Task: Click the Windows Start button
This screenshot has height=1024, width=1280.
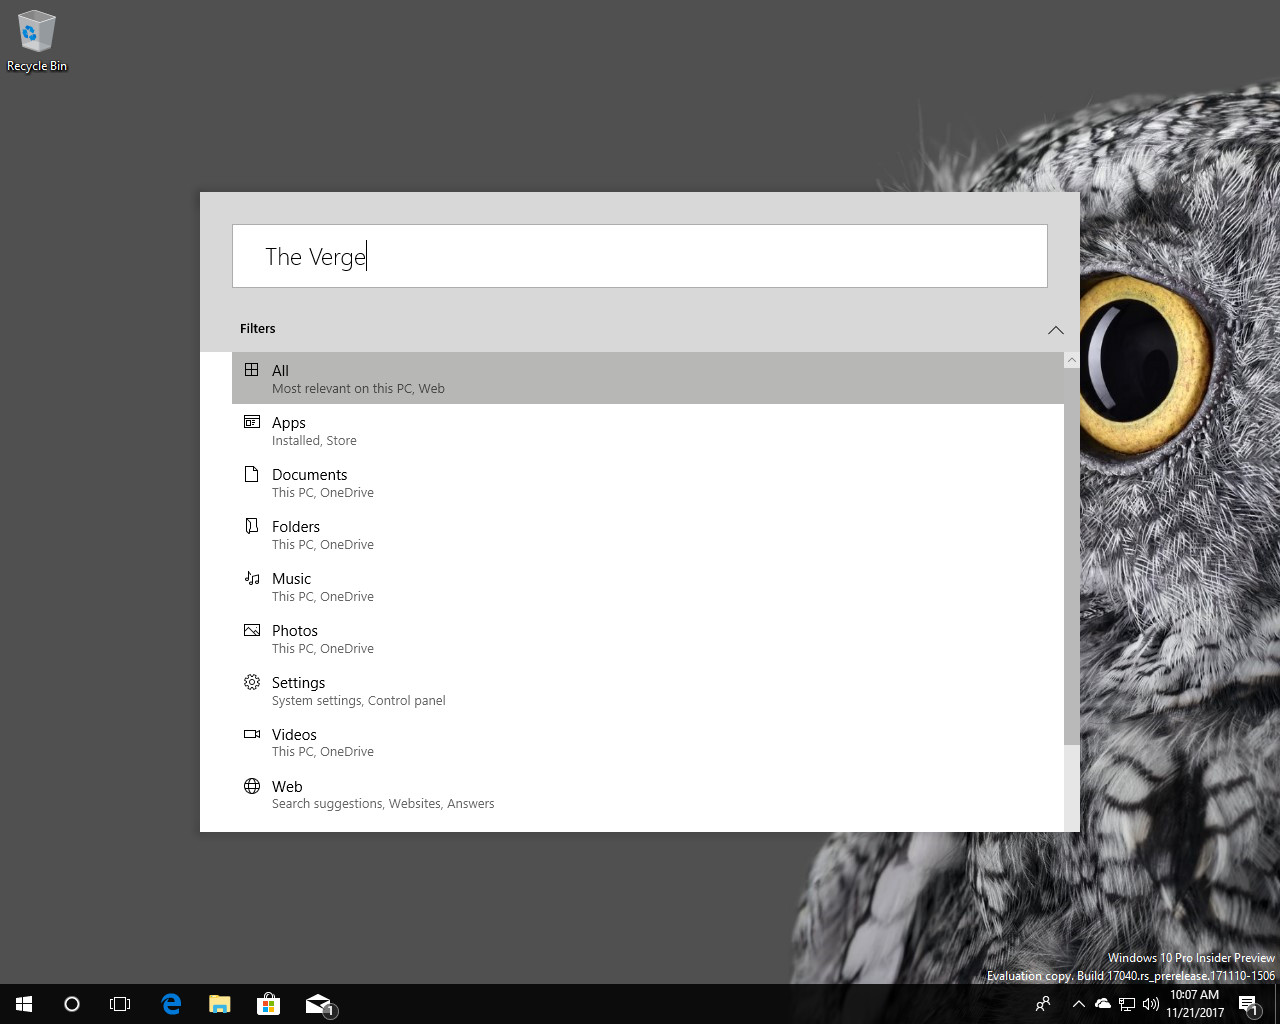Action: point(24,1004)
